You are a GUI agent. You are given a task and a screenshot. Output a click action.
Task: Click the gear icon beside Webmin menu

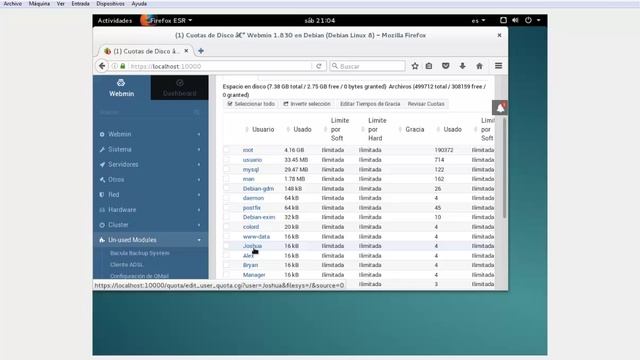point(102,134)
